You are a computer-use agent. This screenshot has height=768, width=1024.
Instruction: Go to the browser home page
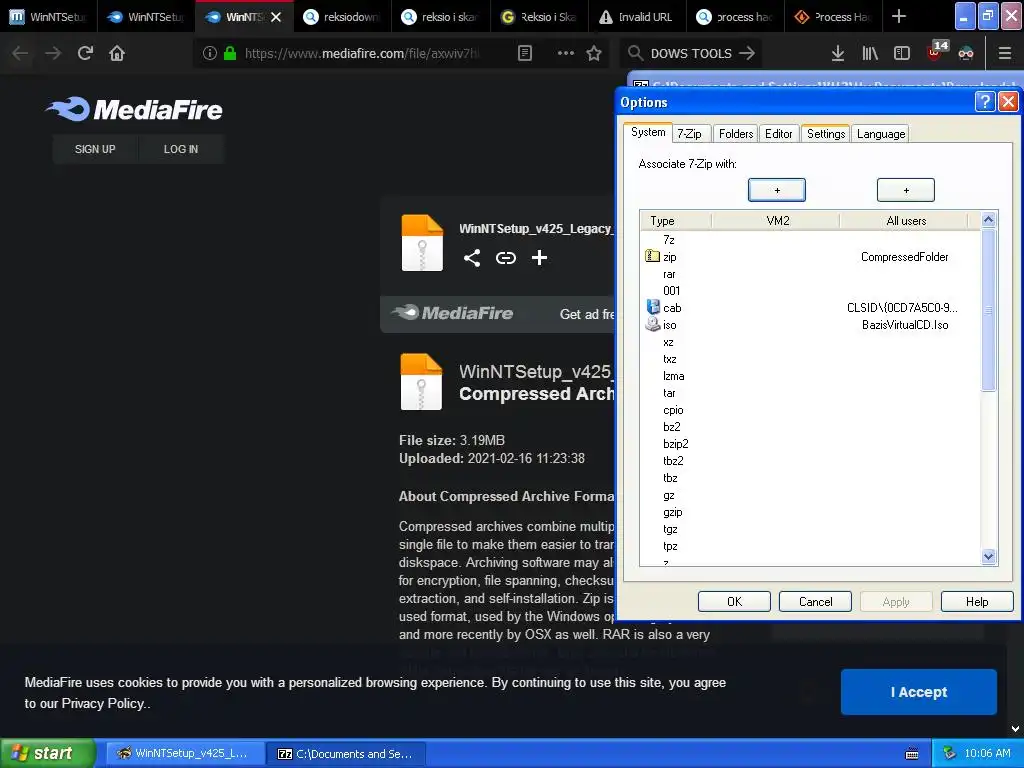click(x=117, y=53)
